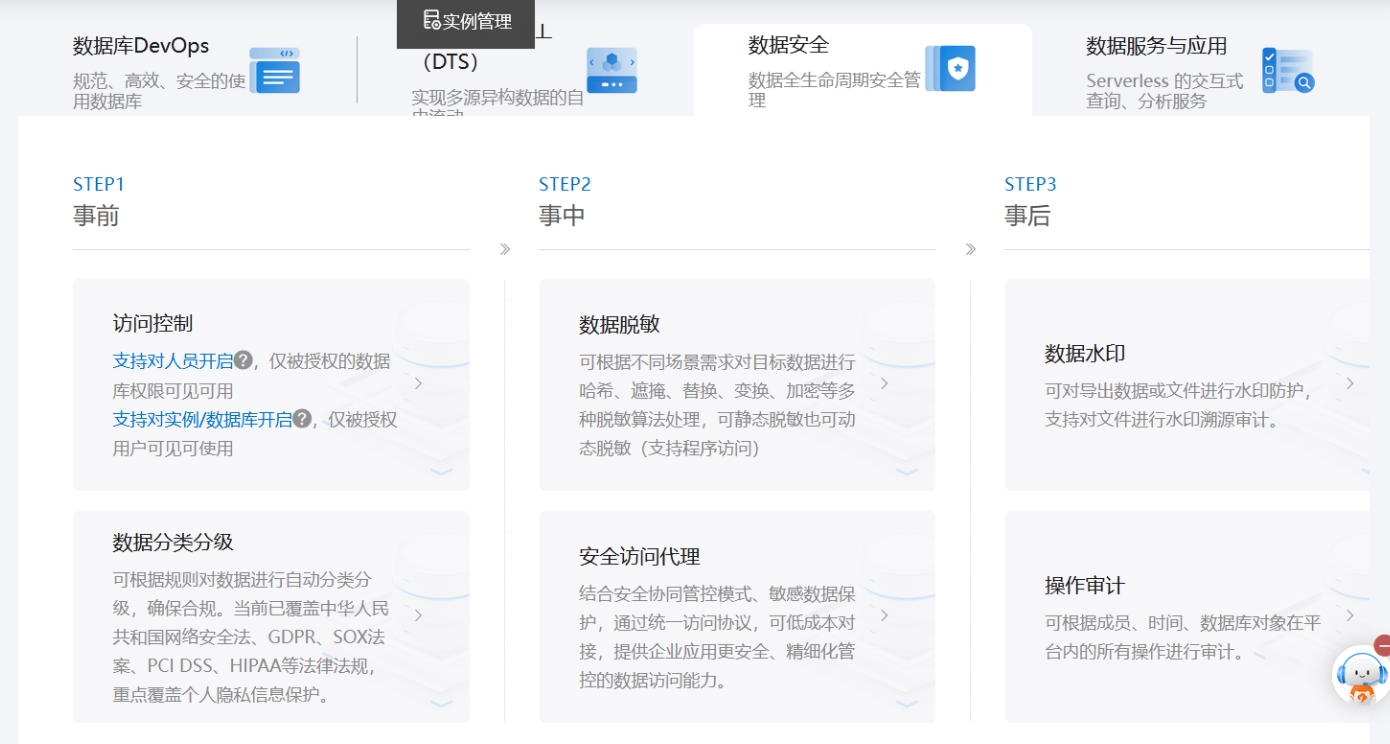Click the help icon after 支持对人员开启
Screen dimensions: 1390x744
tap(243, 360)
